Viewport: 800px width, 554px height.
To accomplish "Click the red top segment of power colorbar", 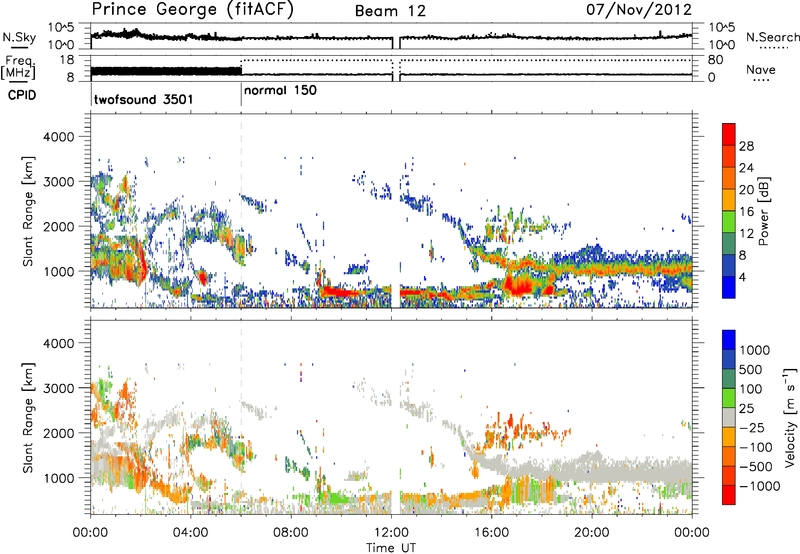I will (729, 134).
